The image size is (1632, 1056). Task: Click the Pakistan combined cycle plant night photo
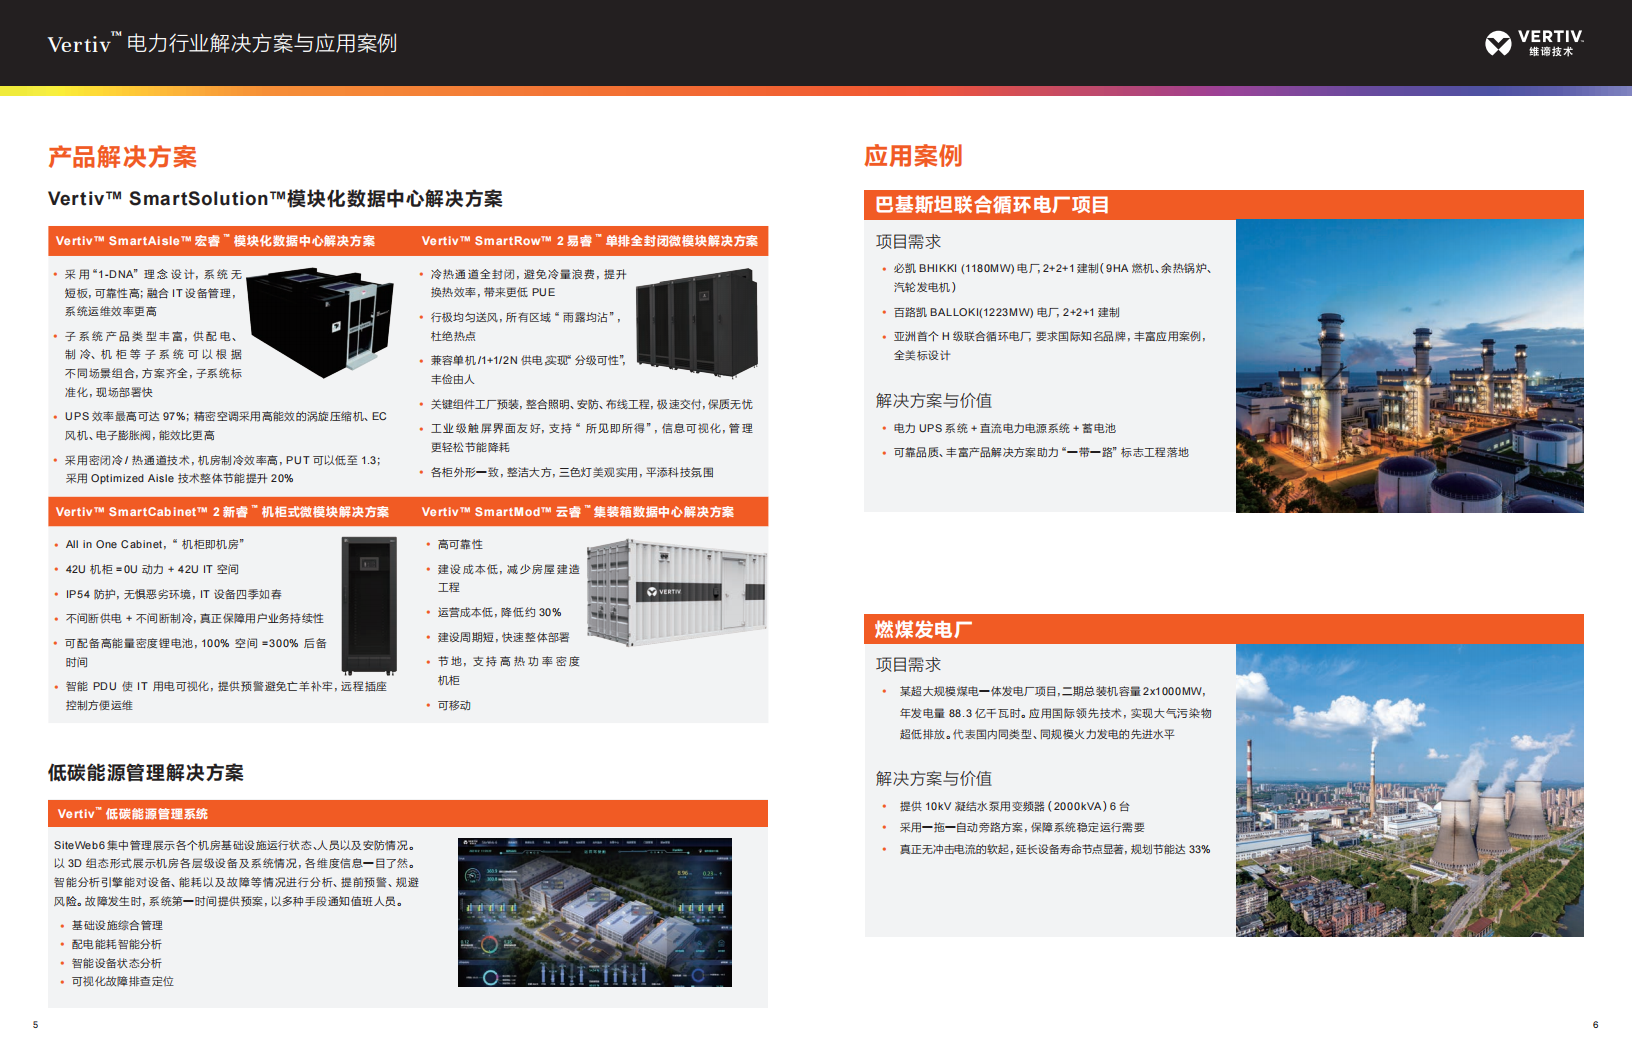(1409, 366)
